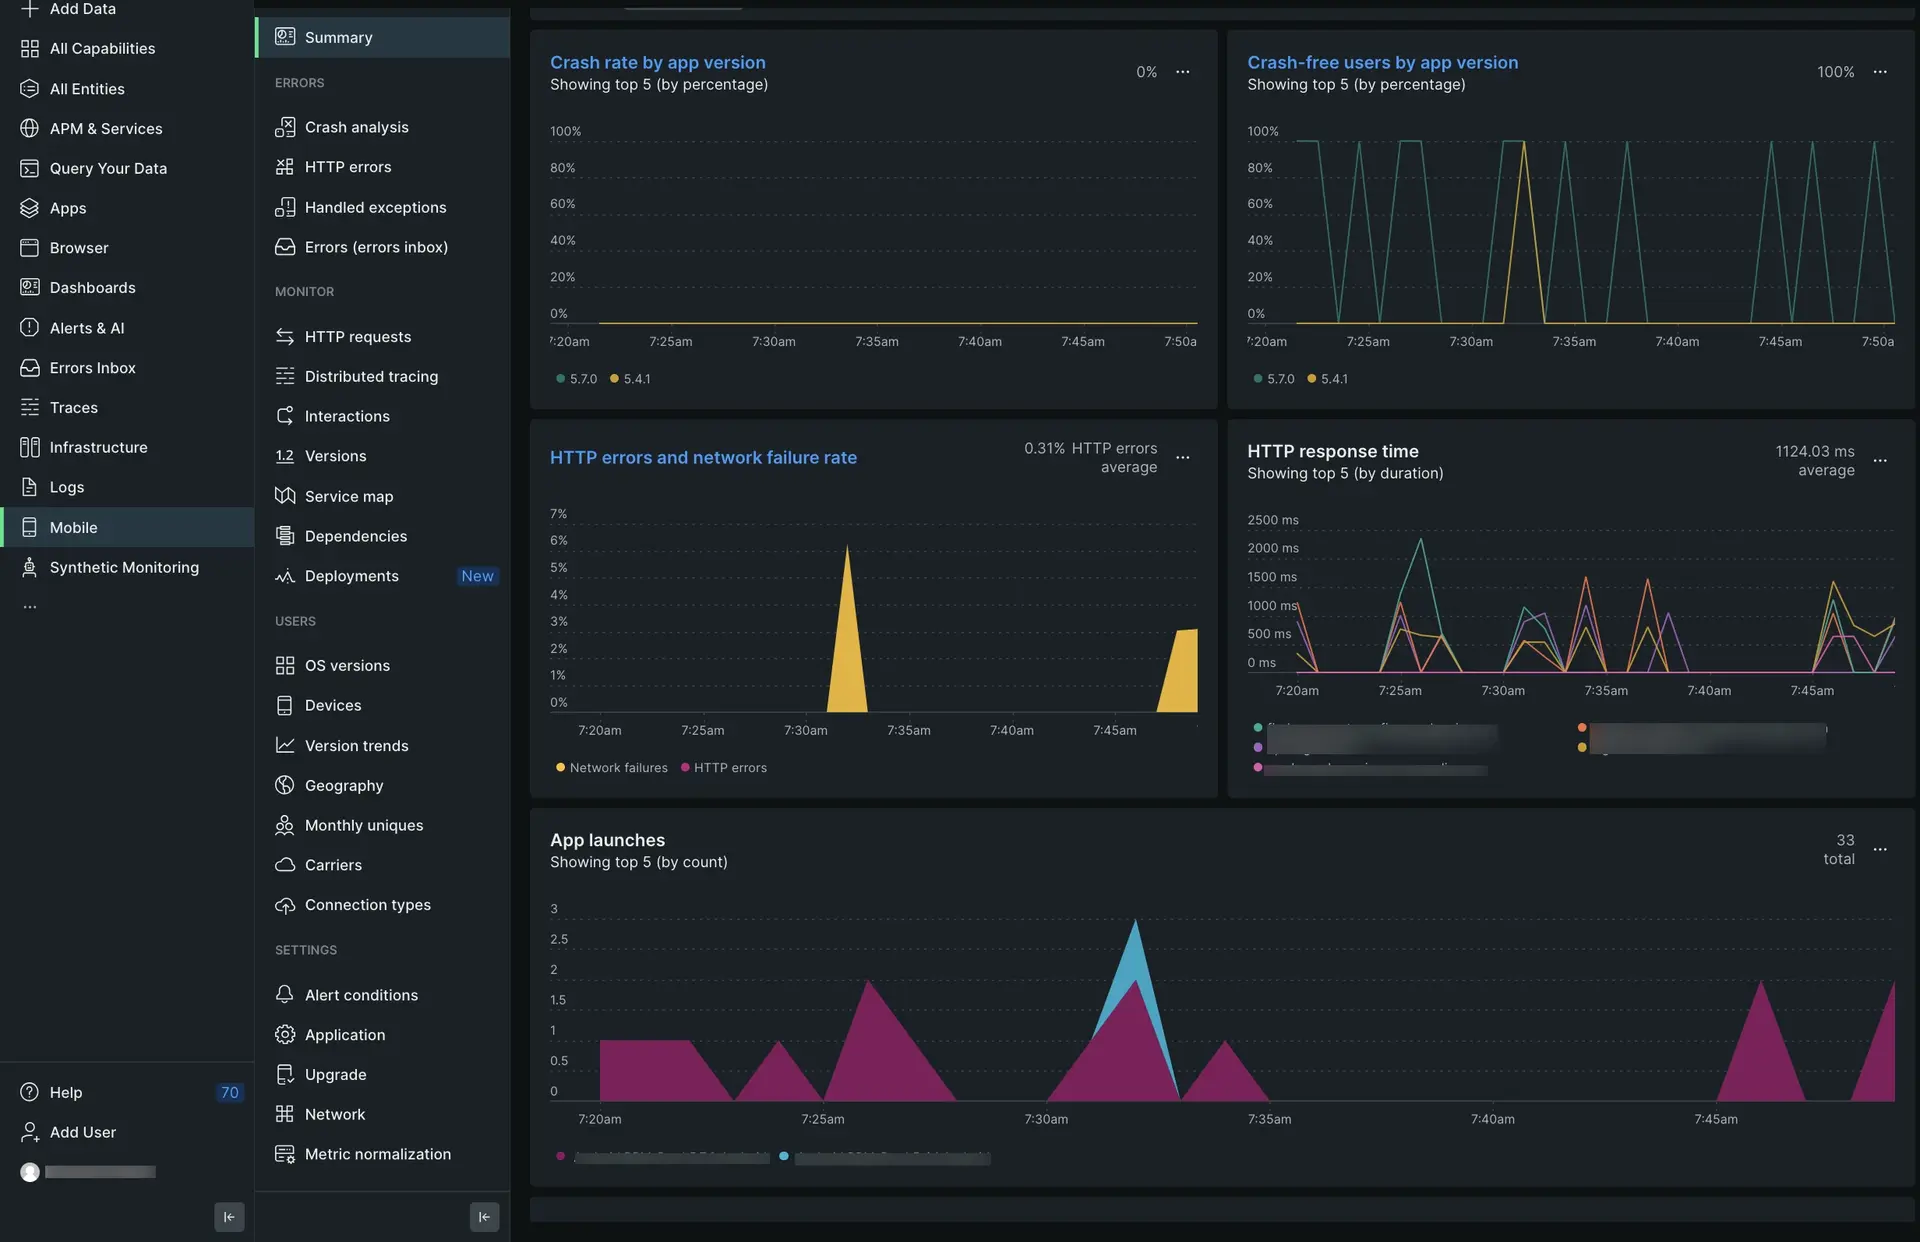Click App launches total count 33
Image resolution: width=1920 pixels, height=1242 pixels.
[1839, 850]
